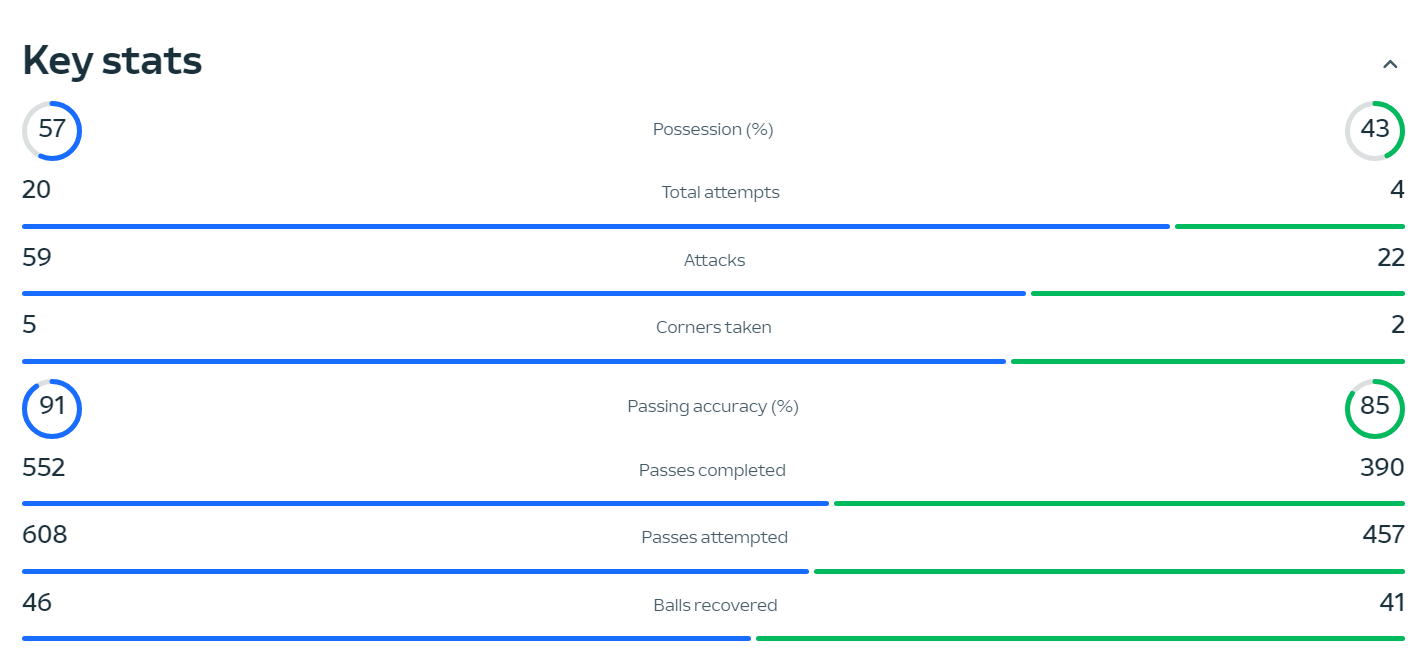The image size is (1428, 651).
Task: Click the blue 91 passing accuracy circle
Action: (52, 408)
